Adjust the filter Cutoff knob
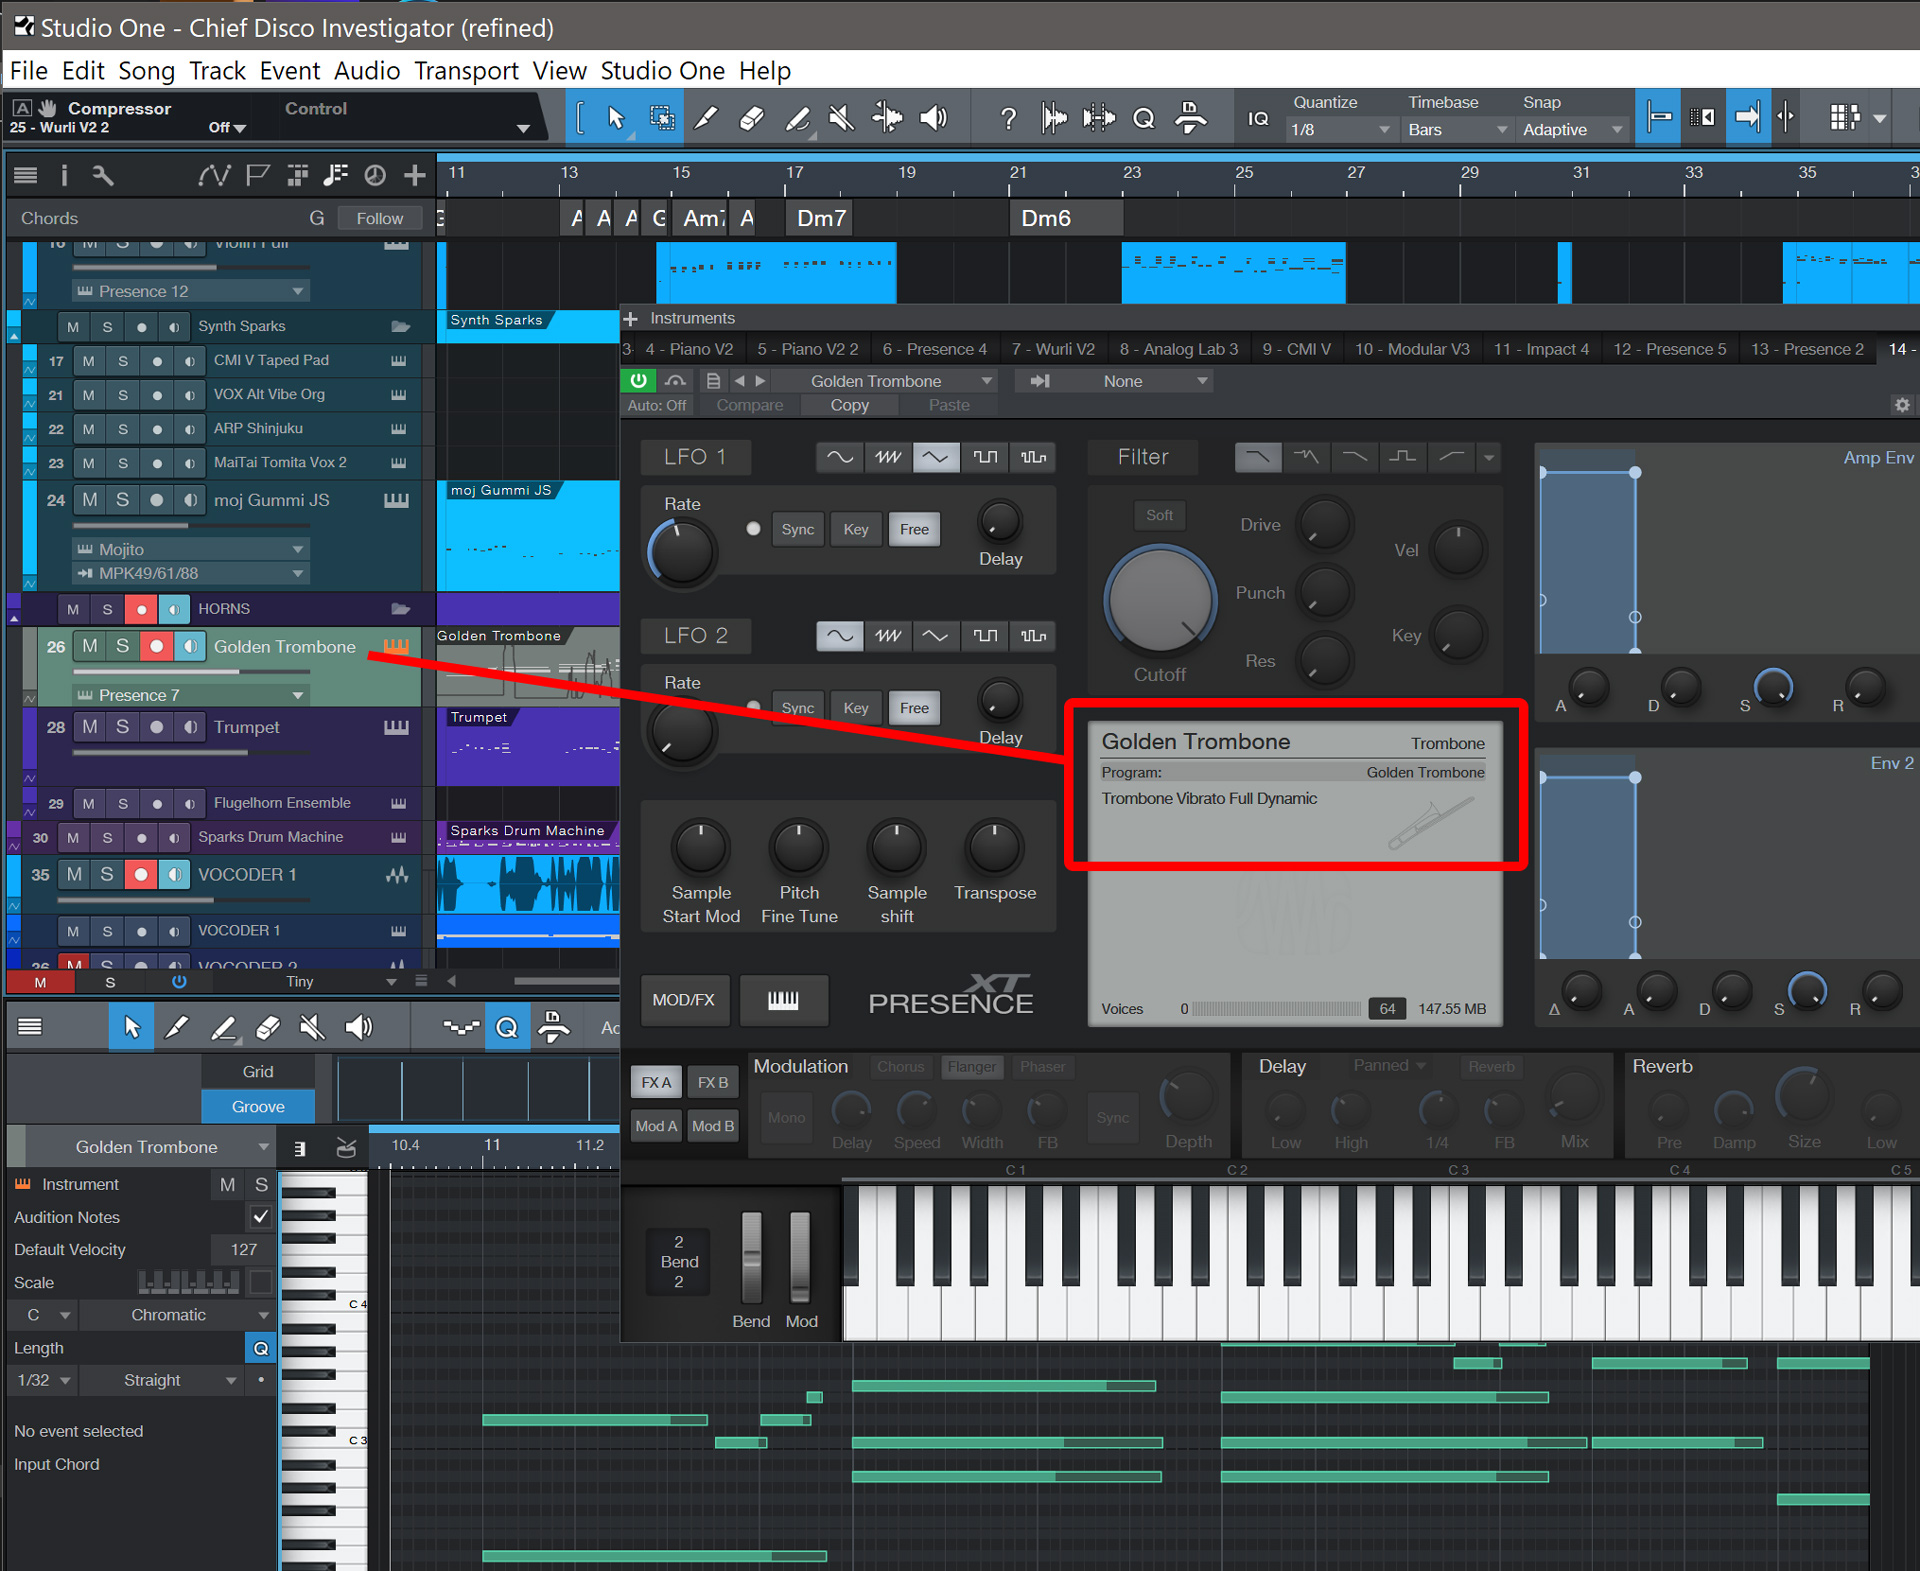Image resolution: width=1920 pixels, height=1571 pixels. [x=1160, y=601]
